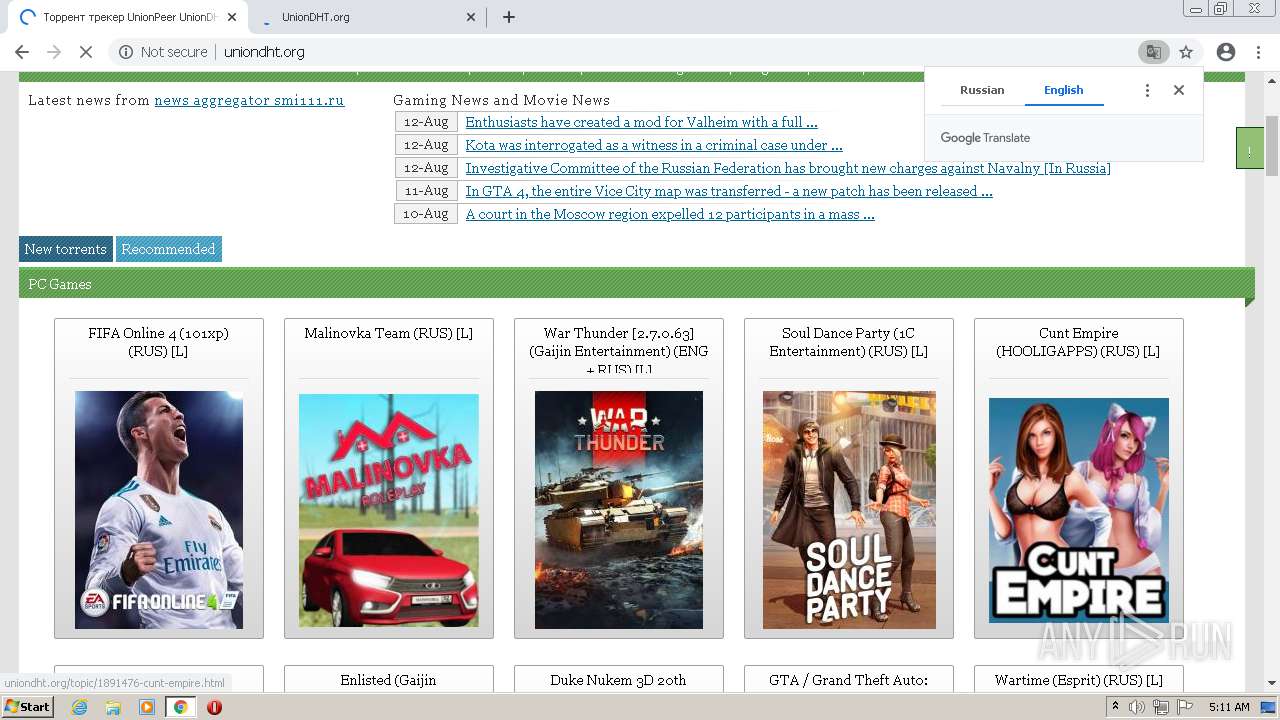Click the Google Translate icon in address bar

1153,52
